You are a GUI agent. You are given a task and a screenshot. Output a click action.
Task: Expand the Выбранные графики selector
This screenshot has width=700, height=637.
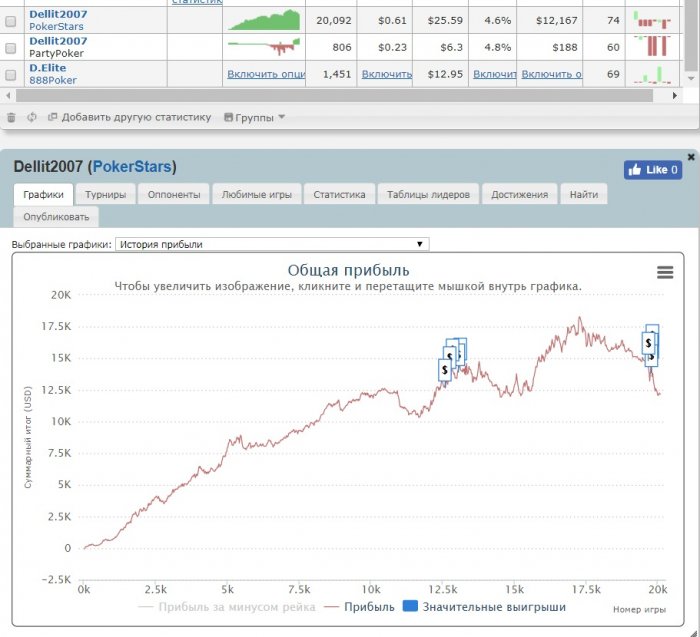click(x=272, y=244)
